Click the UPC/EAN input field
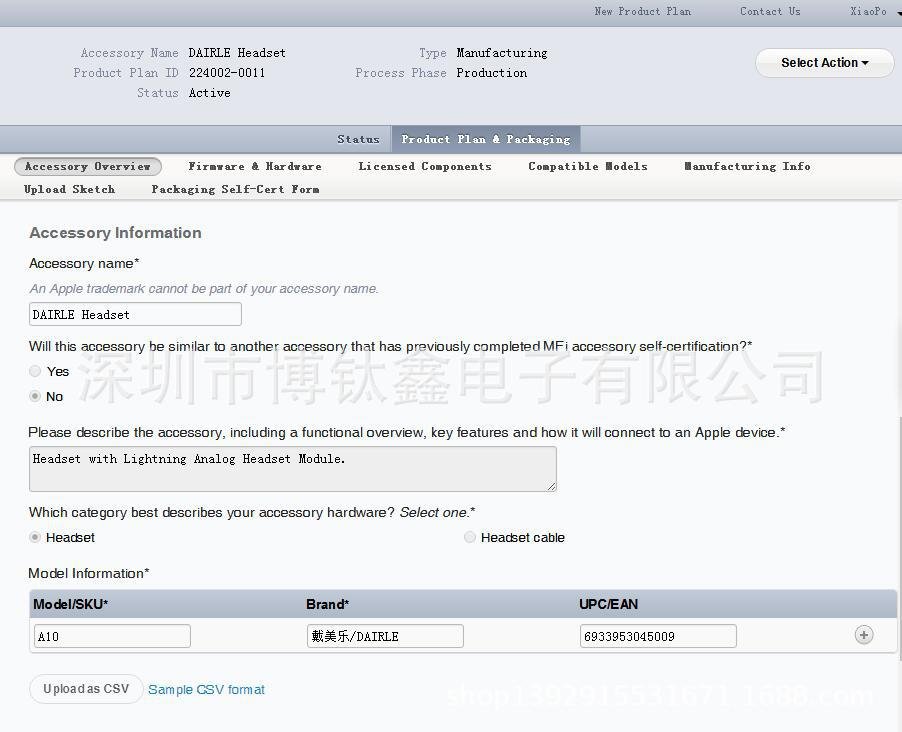Viewport: 902px width, 732px height. click(x=658, y=636)
